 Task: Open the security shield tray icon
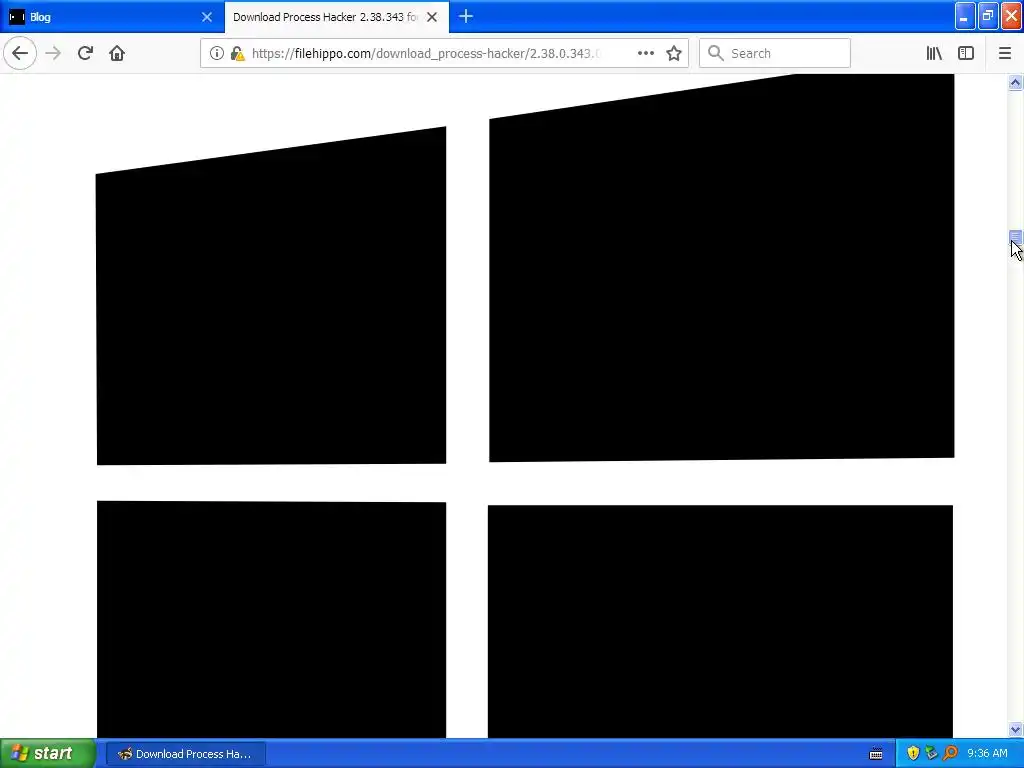click(913, 753)
